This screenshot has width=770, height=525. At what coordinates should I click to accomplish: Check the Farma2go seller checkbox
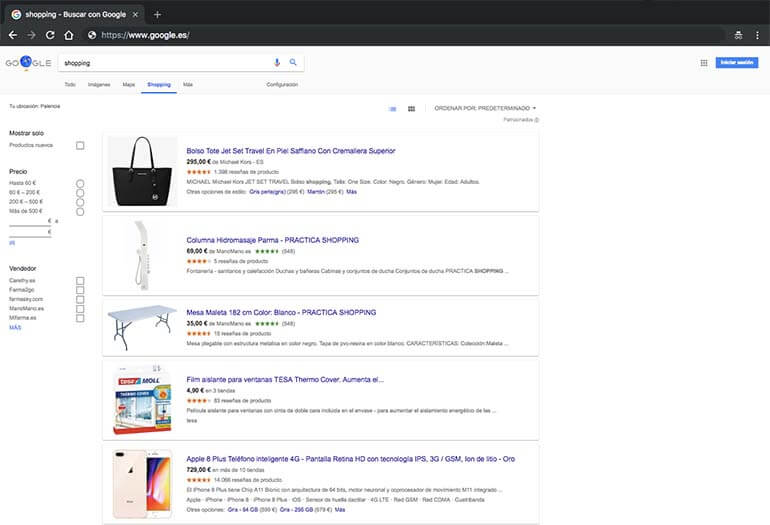tap(80, 290)
